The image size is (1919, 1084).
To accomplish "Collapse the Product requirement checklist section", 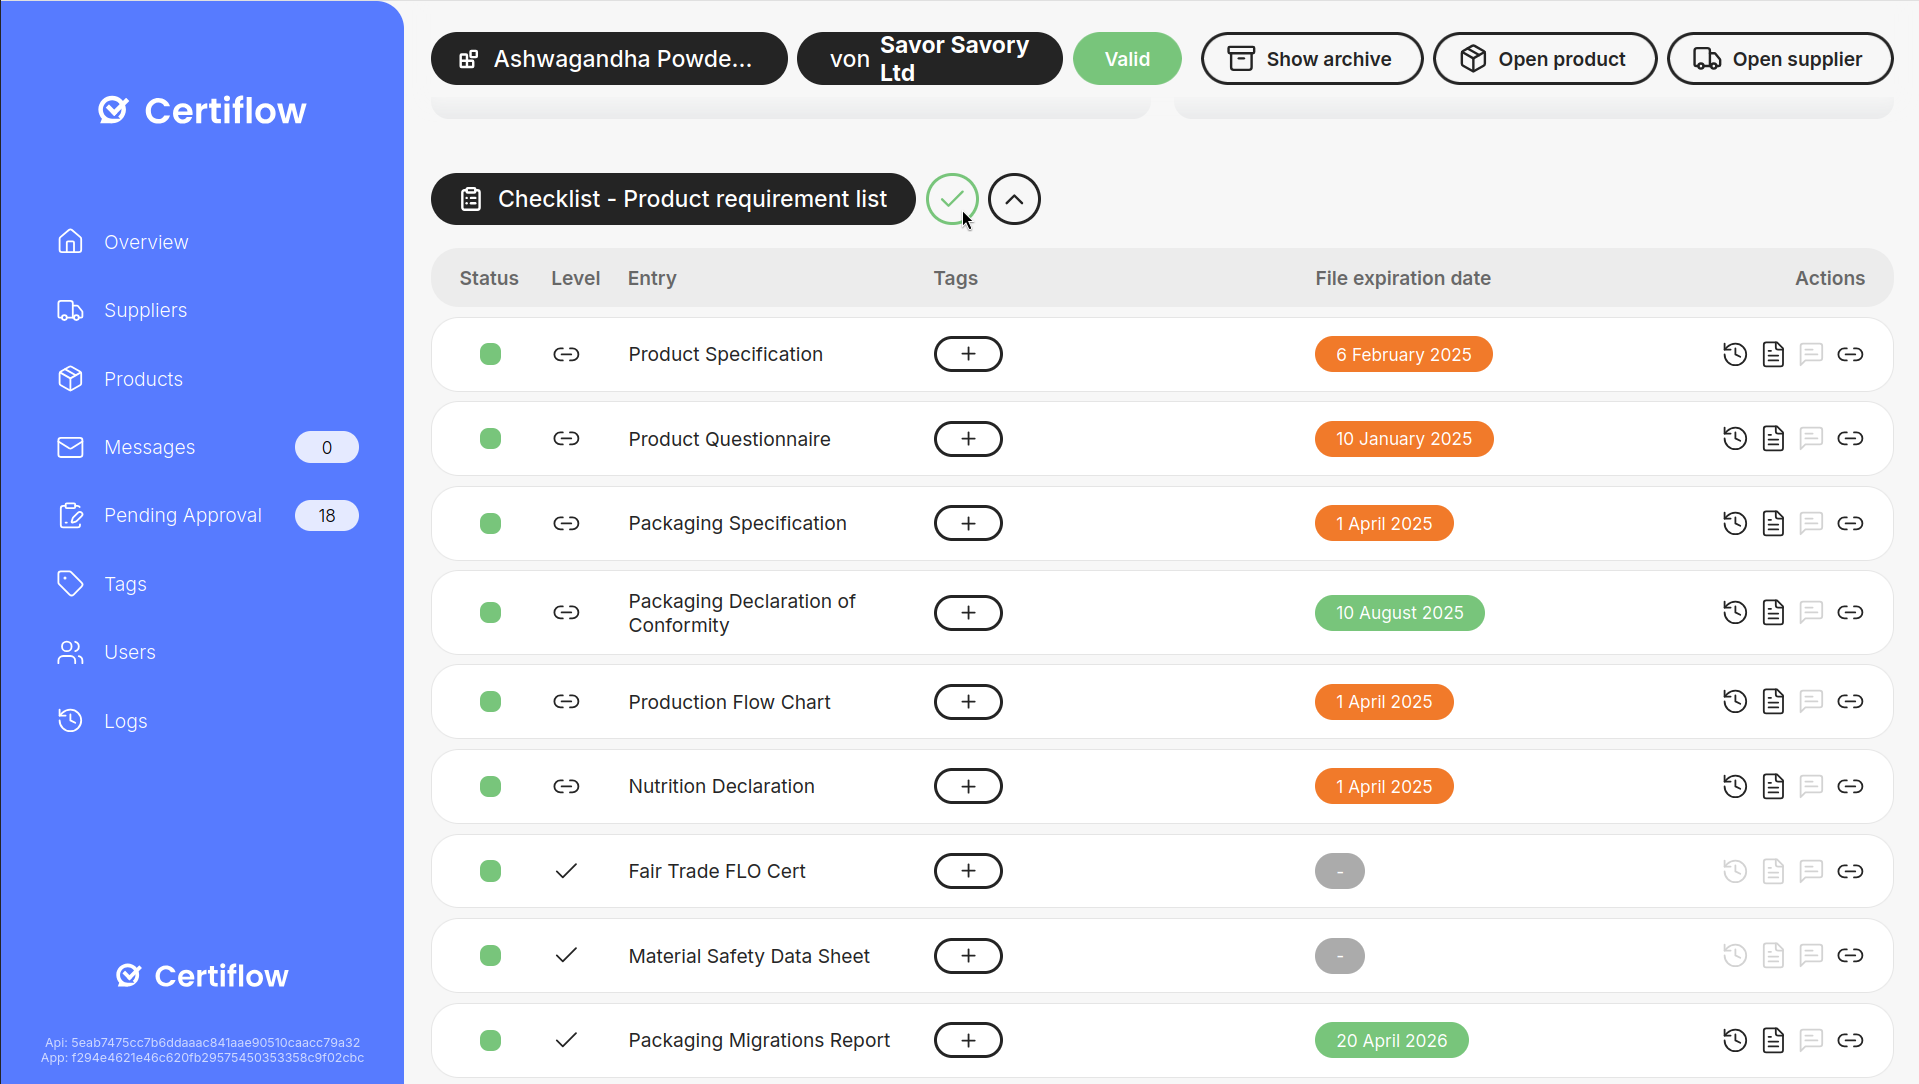I will coord(1013,199).
